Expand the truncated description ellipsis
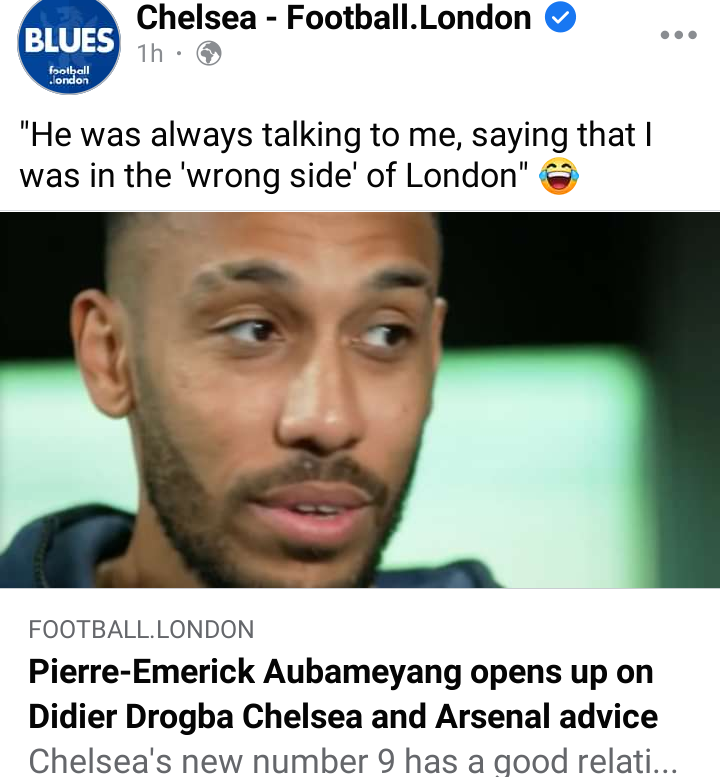Viewport: 720px width, 777px height. pyautogui.click(x=664, y=766)
